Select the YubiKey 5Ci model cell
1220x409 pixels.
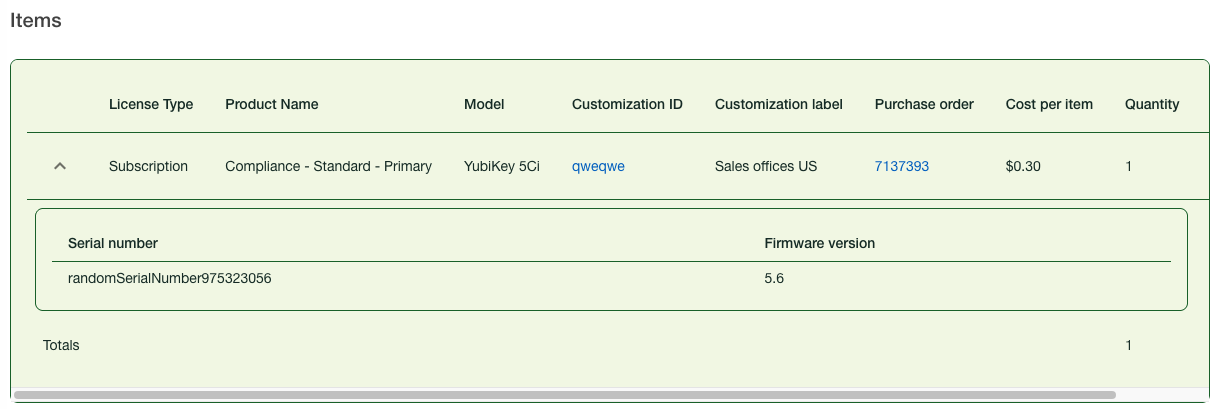pyautogui.click(x=501, y=167)
